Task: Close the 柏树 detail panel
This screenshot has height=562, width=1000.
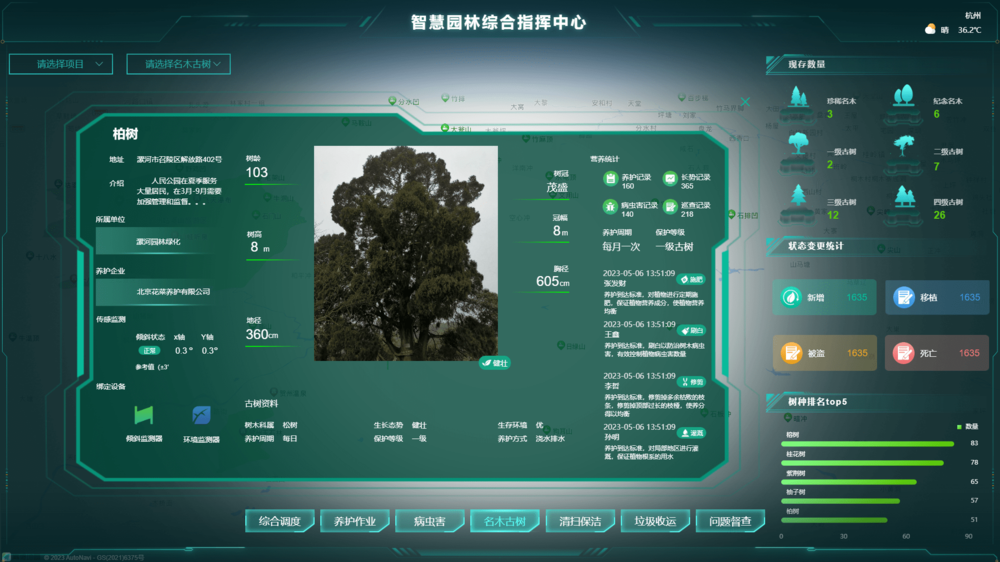Action: click(745, 101)
